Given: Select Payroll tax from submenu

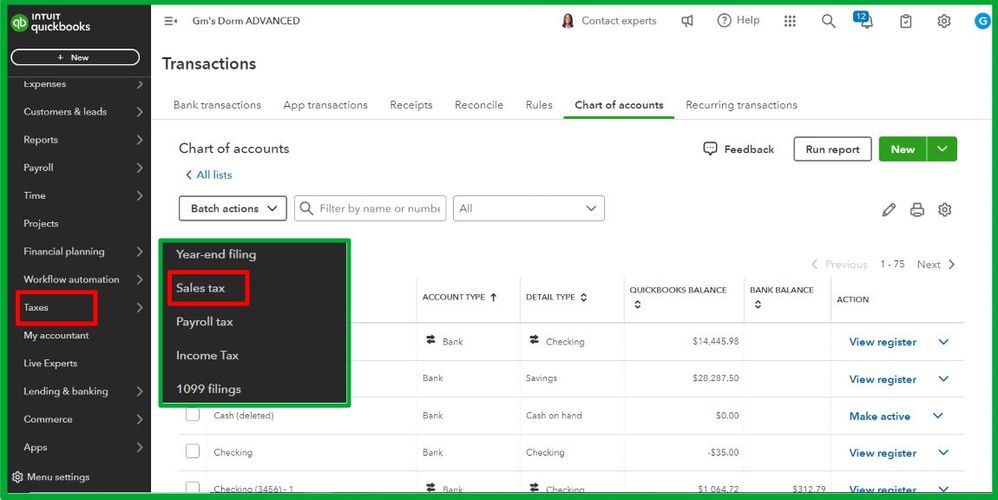Looking at the screenshot, I should 204,322.
